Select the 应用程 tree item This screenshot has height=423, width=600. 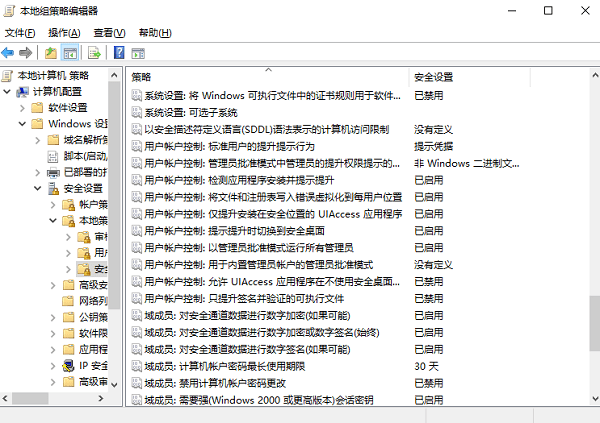[x=93, y=350]
